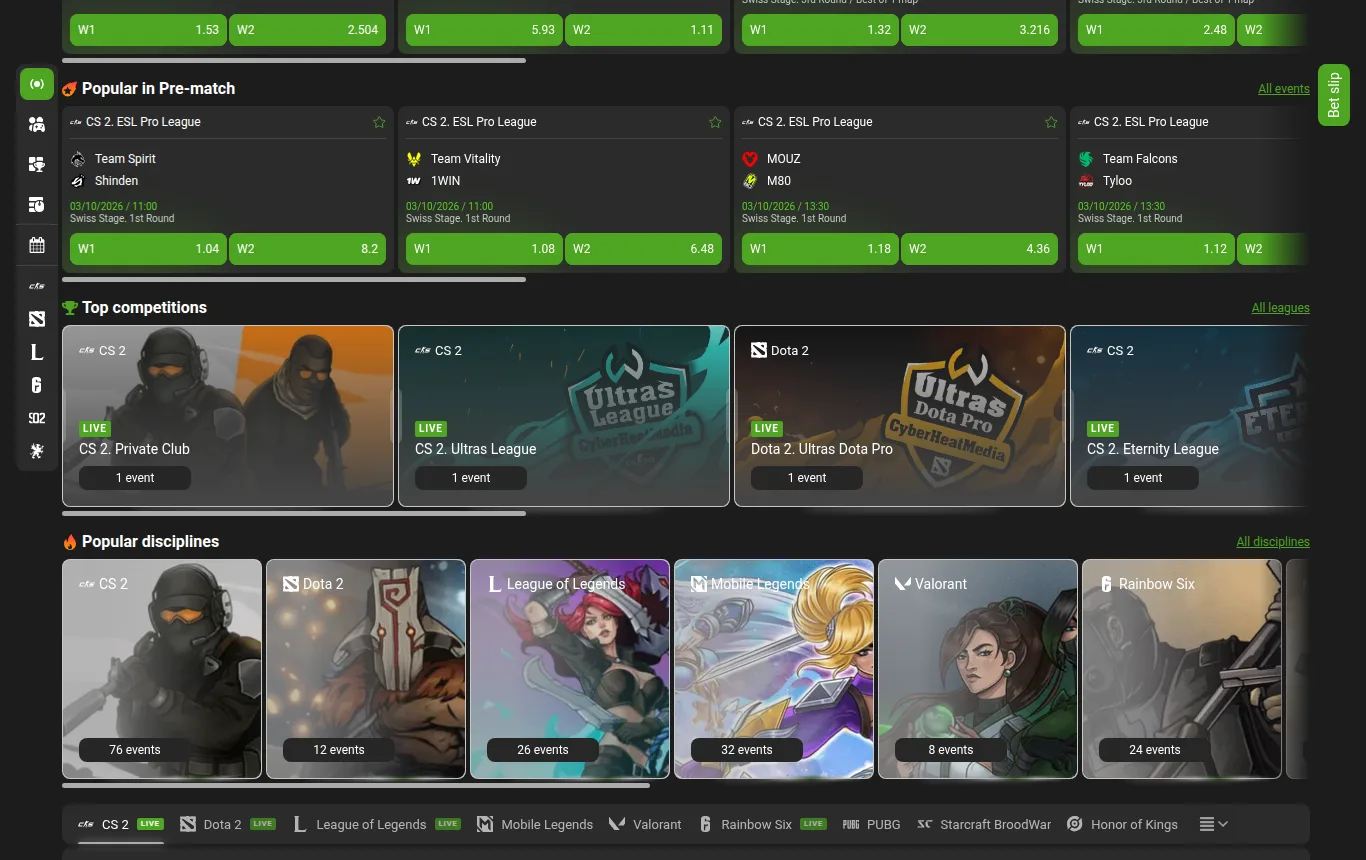Switch to the Honor of Kings tab
Image resolution: width=1366 pixels, height=860 pixels.
1122,824
